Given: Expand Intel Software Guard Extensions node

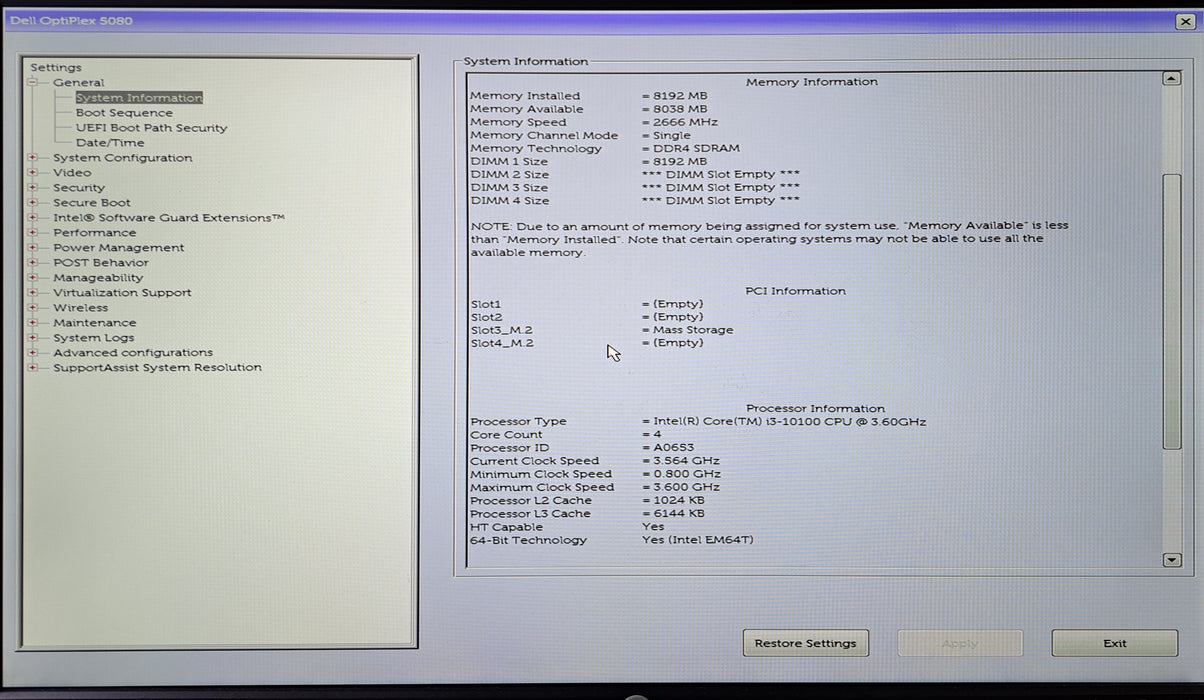Looking at the screenshot, I should point(33,217).
